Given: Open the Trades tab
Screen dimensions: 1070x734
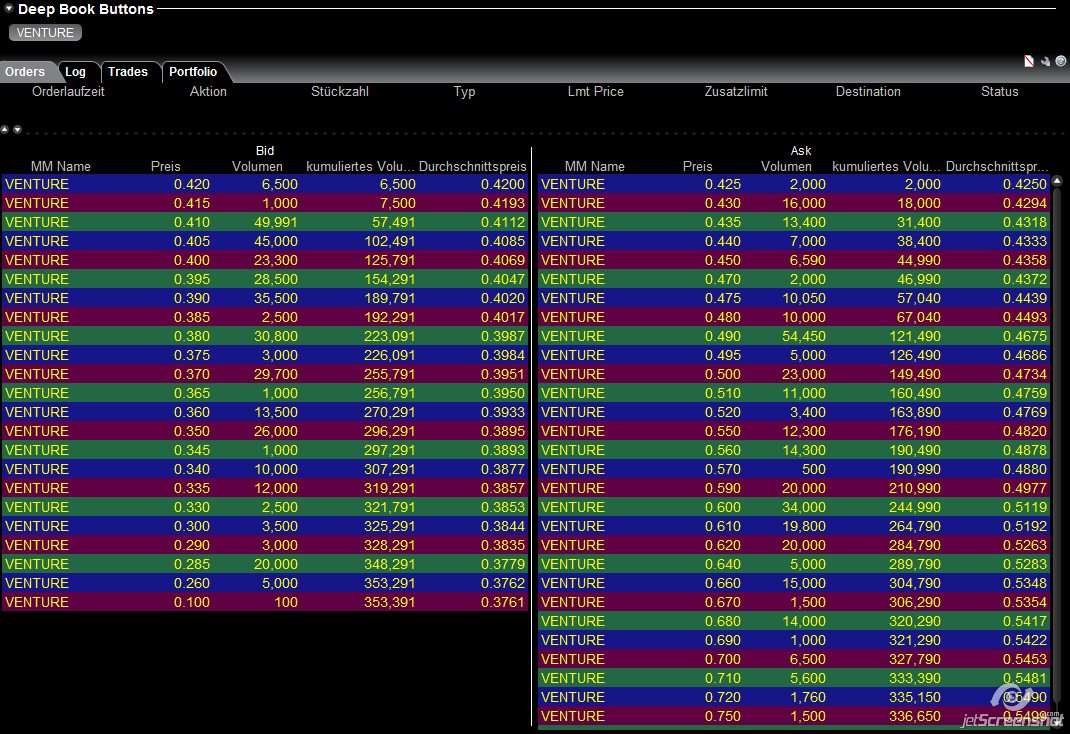Looking at the screenshot, I should 128,72.
